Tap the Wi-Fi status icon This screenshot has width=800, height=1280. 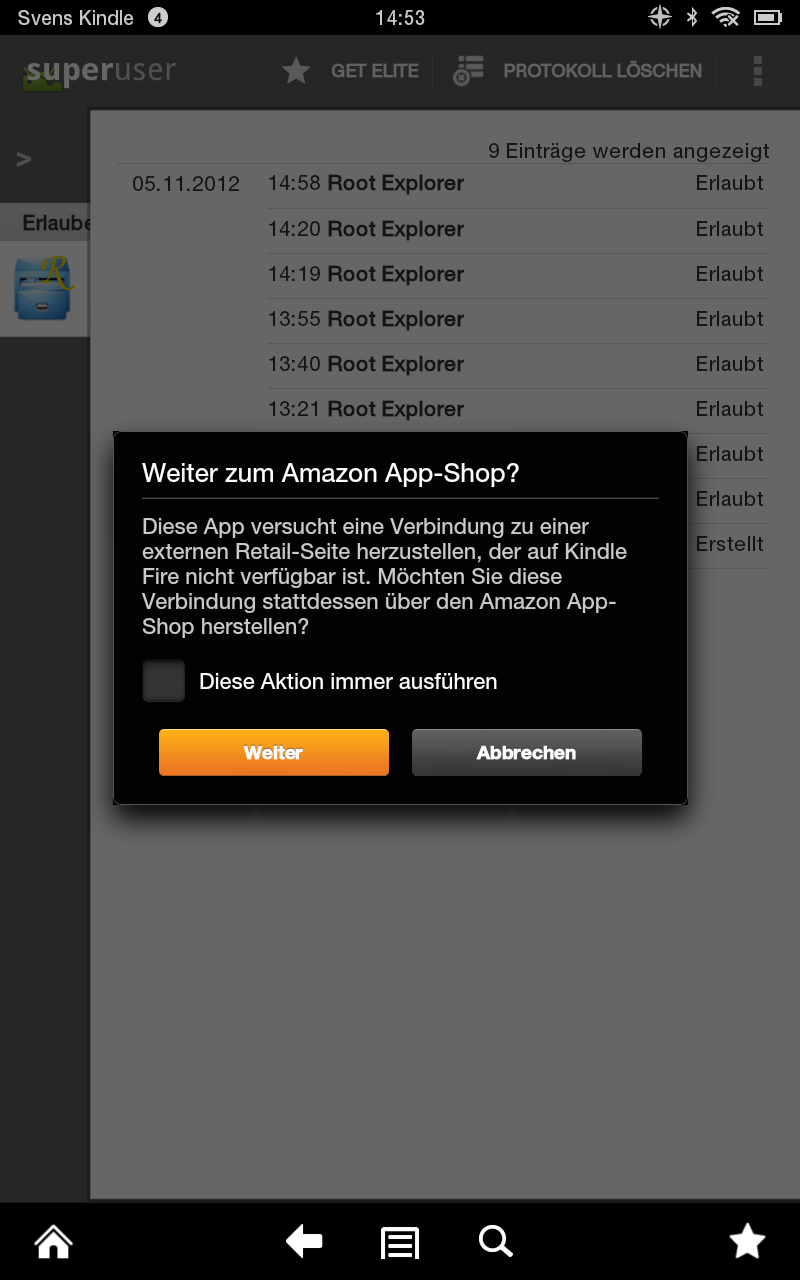point(725,17)
